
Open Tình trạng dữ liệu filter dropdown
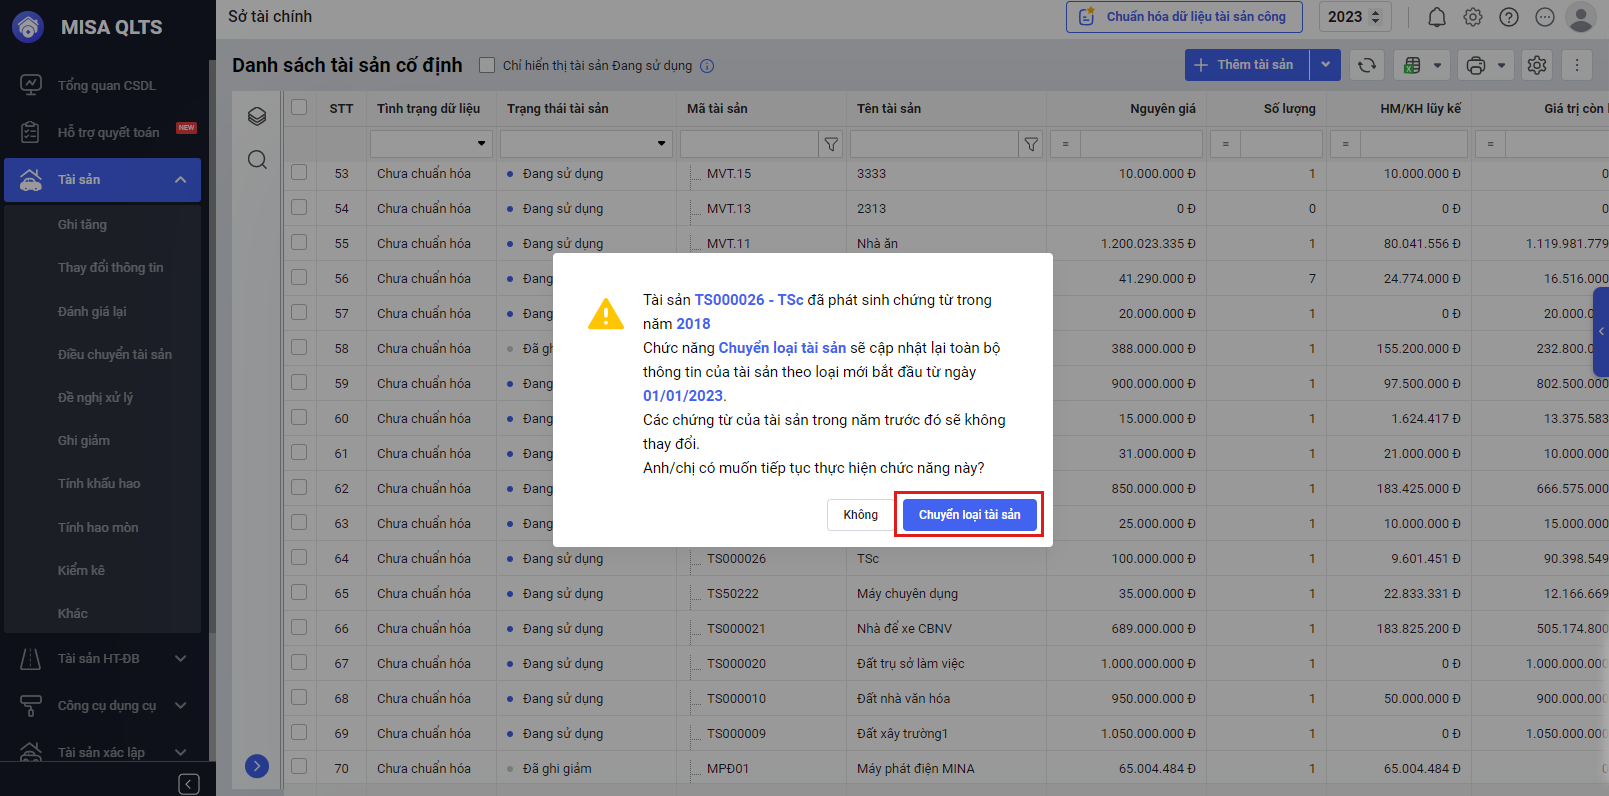pos(481,144)
